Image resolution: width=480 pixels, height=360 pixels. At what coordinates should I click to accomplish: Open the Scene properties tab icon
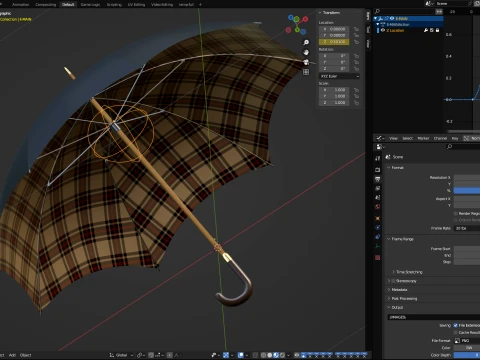coord(377,198)
